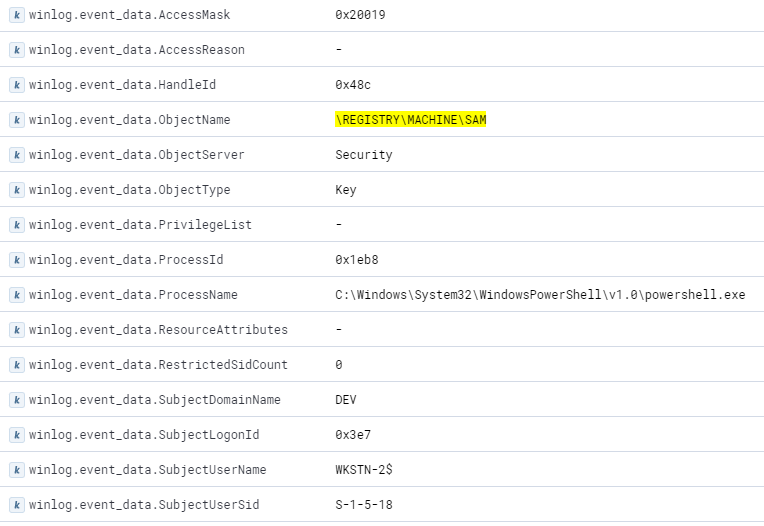Click the keyword icon for ObjectType row
The width and height of the screenshot is (764, 526).
(16, 190)
